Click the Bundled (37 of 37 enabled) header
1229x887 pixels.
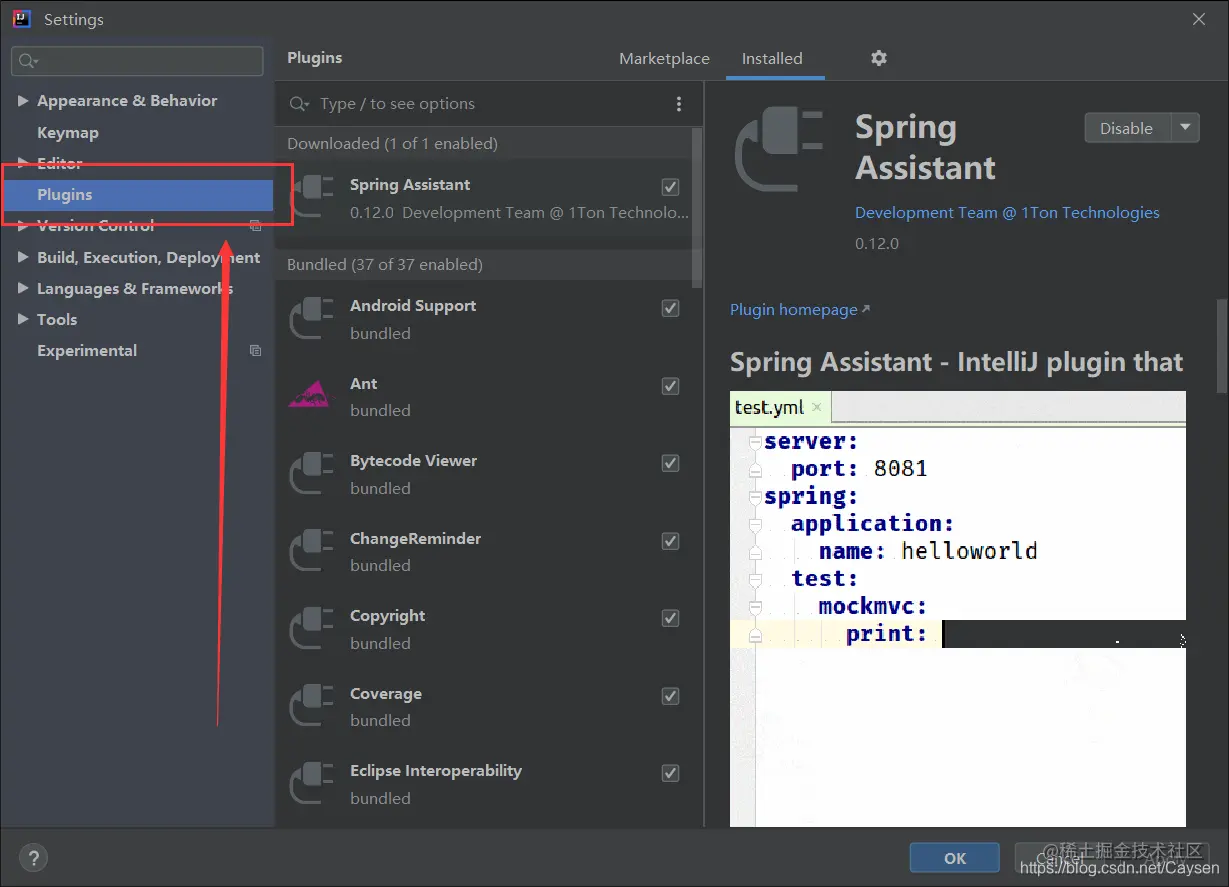coord(385,265)
